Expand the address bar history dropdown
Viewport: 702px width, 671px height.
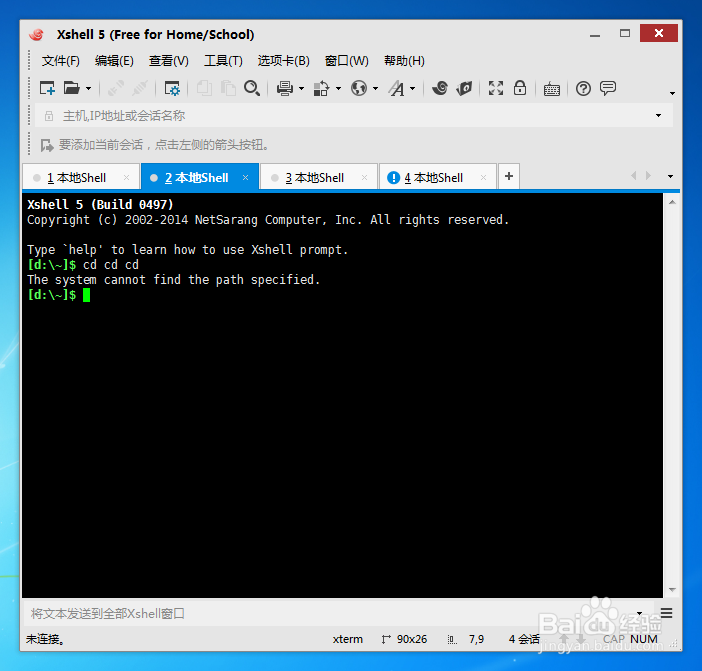[658, 115]
